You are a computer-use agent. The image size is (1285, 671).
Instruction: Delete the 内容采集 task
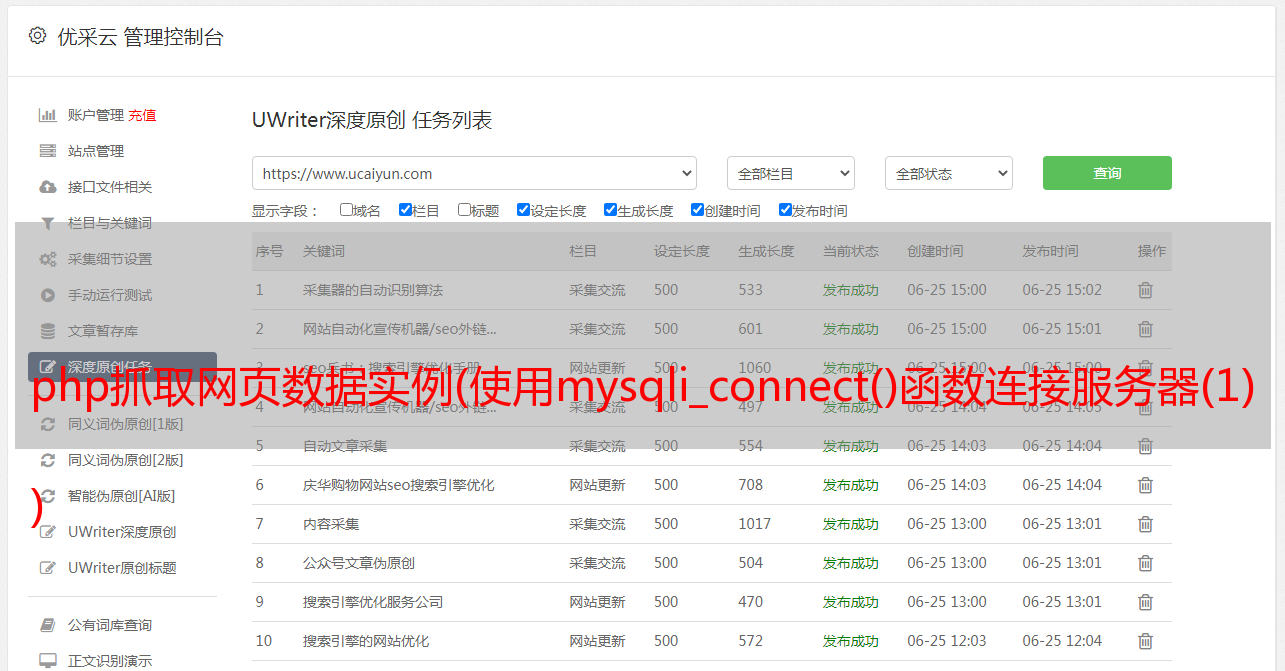coord(1145,524)
